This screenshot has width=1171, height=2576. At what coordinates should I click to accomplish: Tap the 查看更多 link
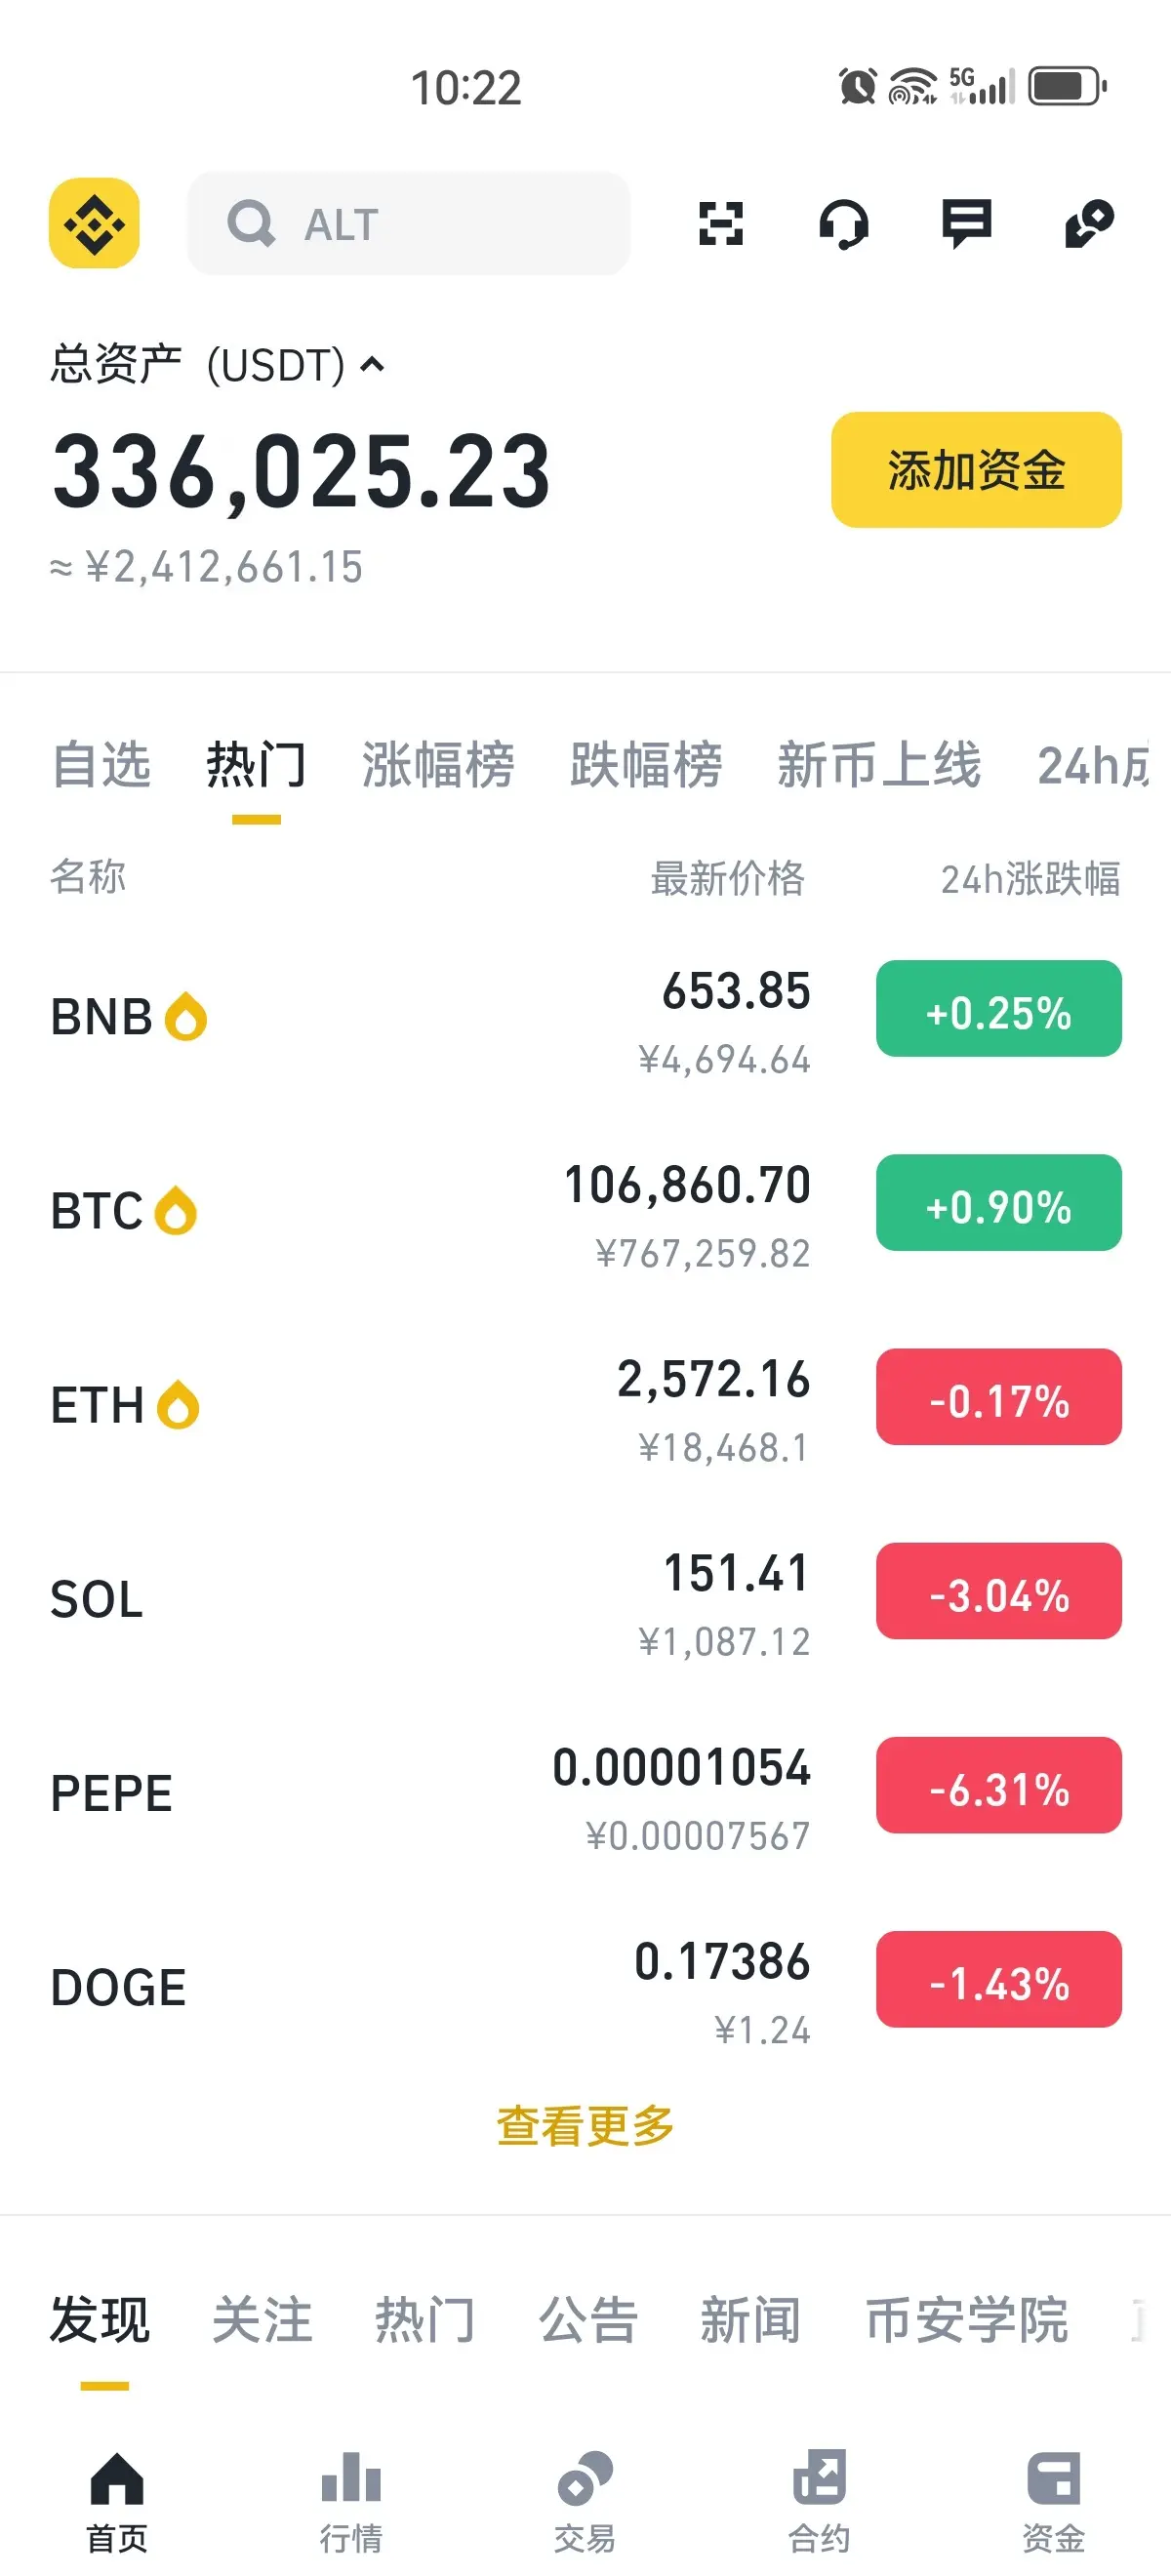click(585, 2126)
